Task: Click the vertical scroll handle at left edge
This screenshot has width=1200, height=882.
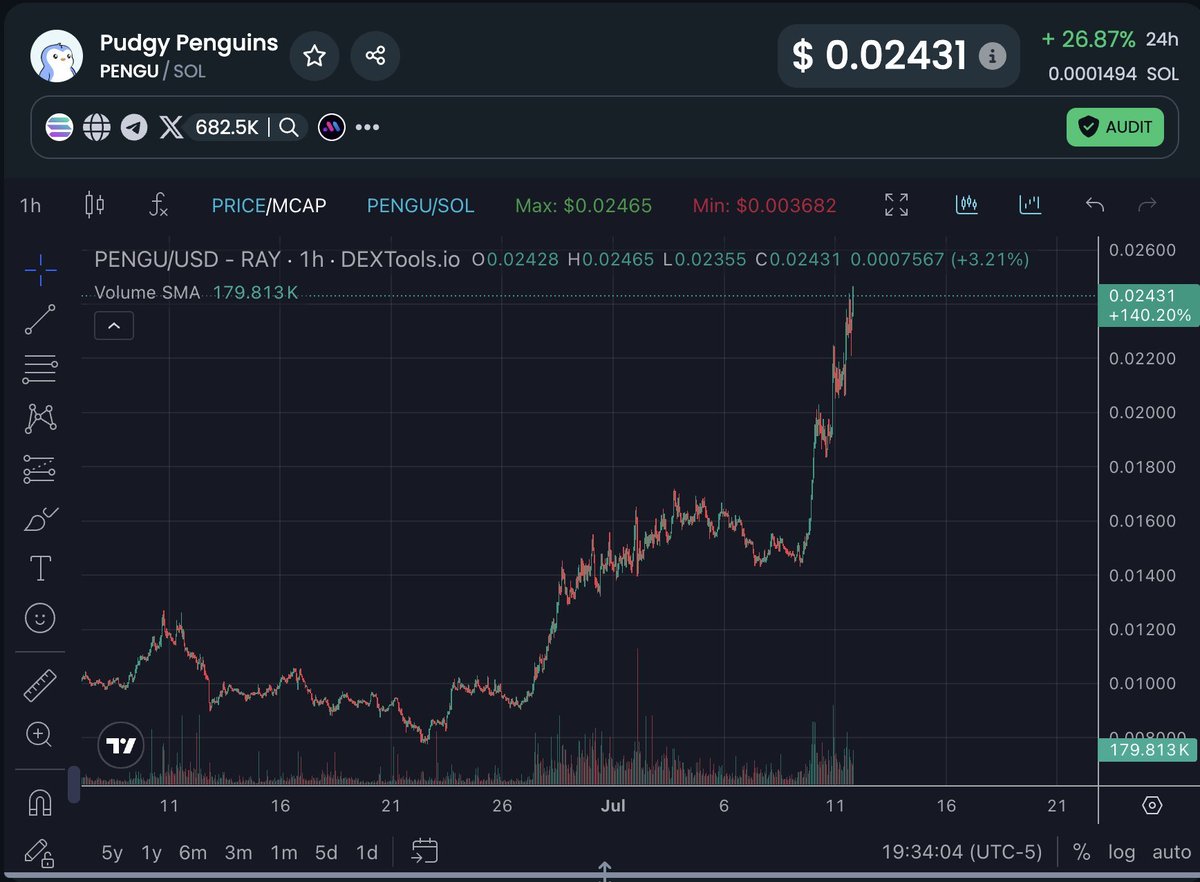Action: [x=73, y=785]
